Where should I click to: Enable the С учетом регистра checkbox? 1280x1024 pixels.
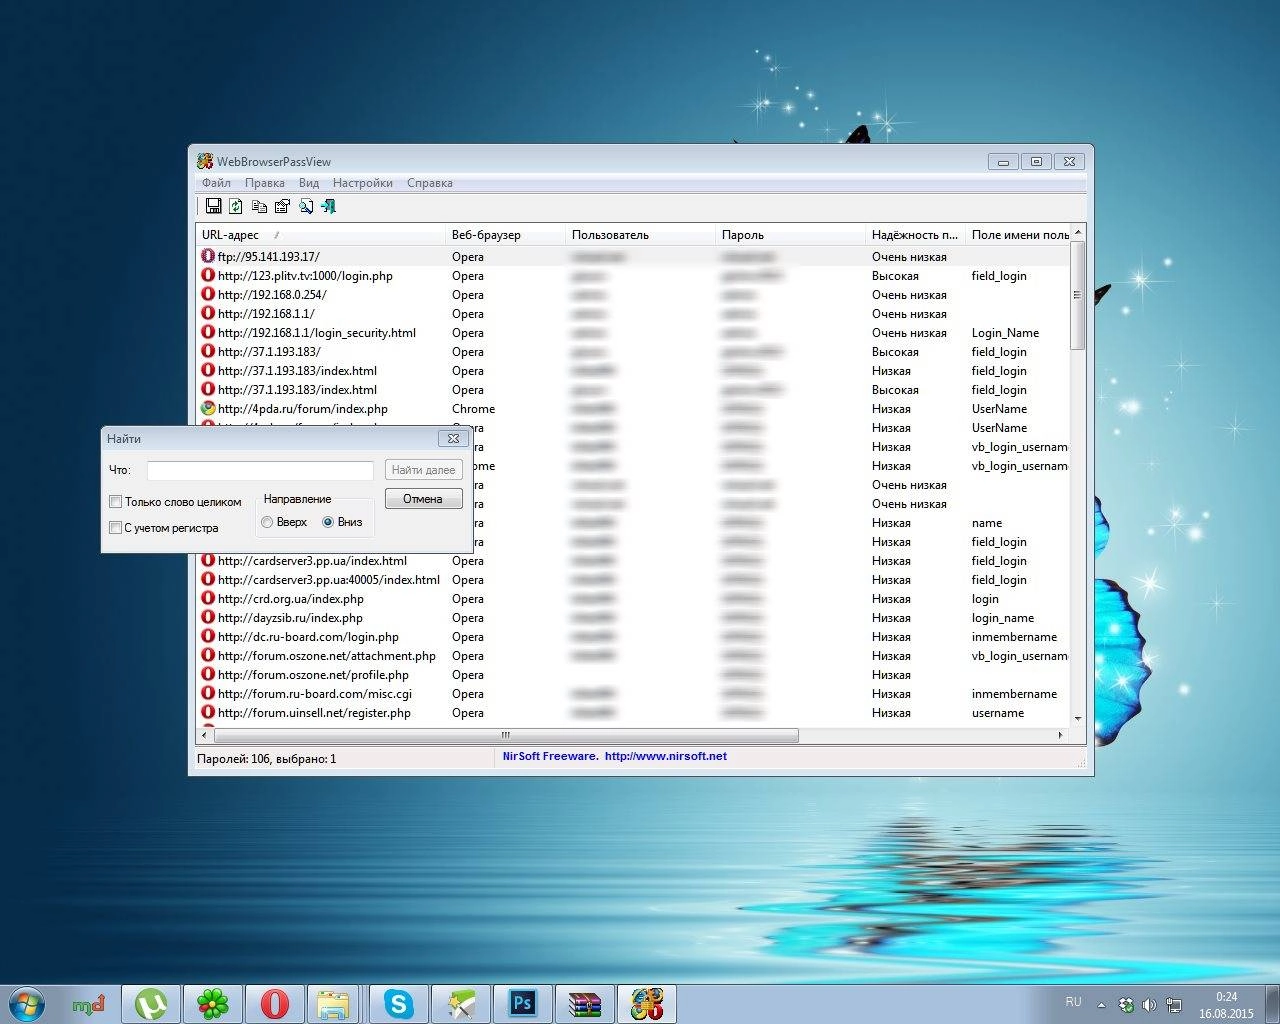[115, 528]
